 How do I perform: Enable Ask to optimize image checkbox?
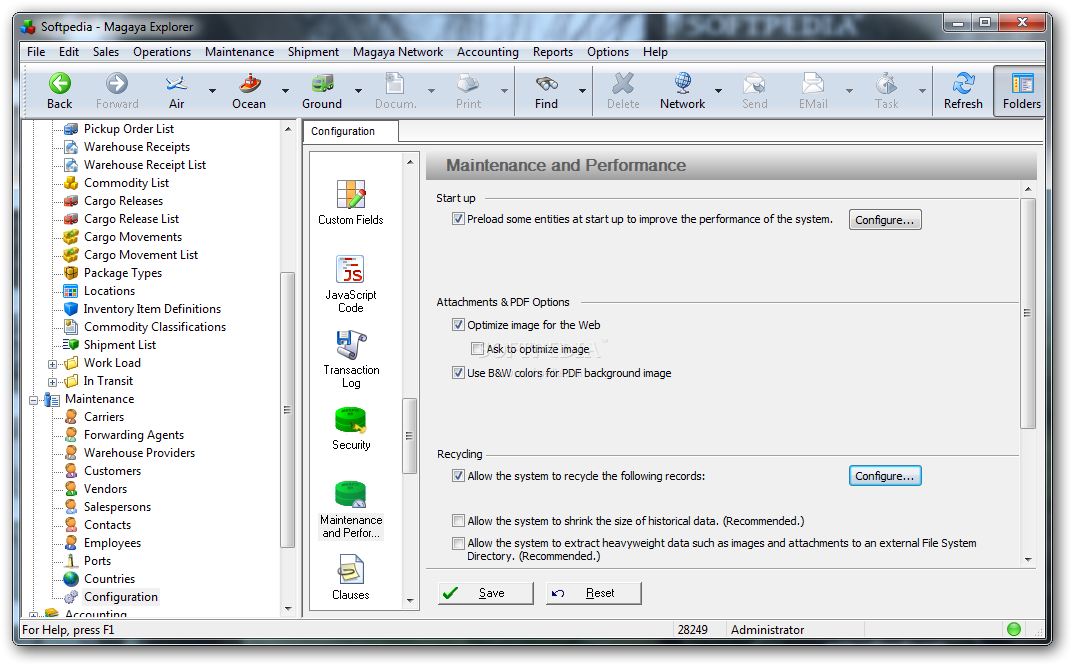(478, 348)
